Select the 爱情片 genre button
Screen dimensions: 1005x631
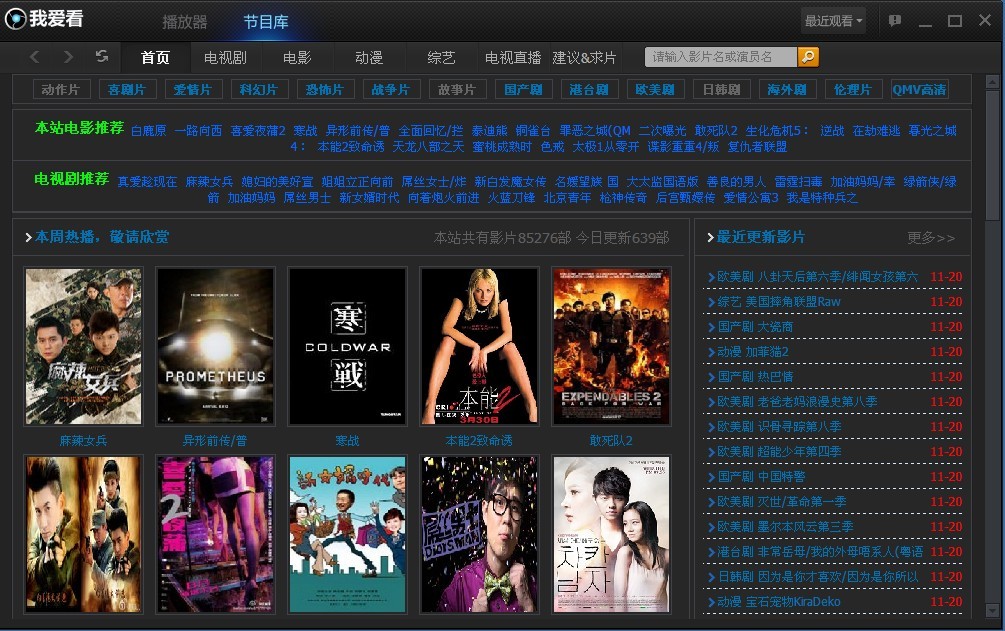(194, 90)
